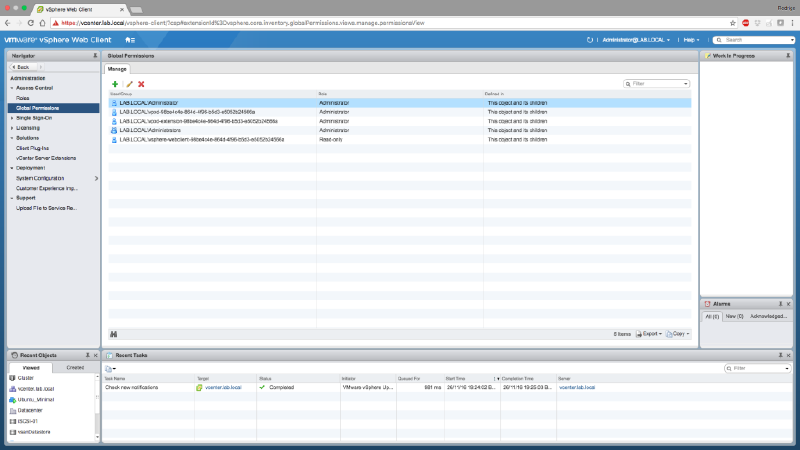The width and height of the screenshot is (800, 450).
Task: Switch to the Created tab in Recent Objects
Action: pyautogui.click(x=74, y=368)
